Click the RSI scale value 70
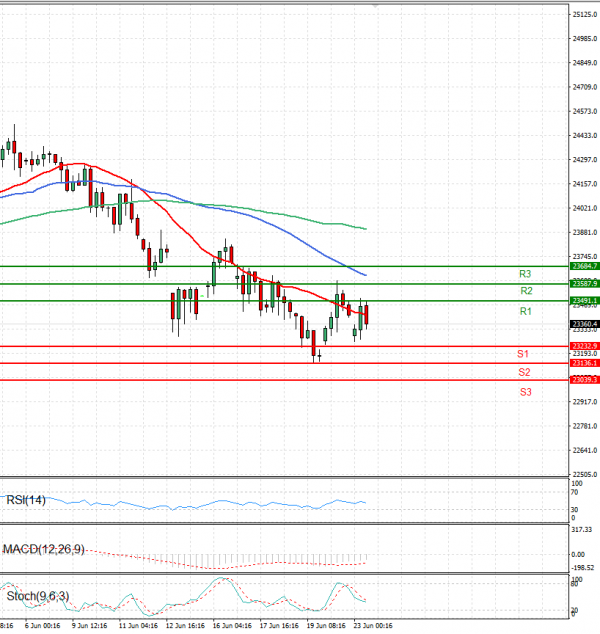 pos(575,492)
